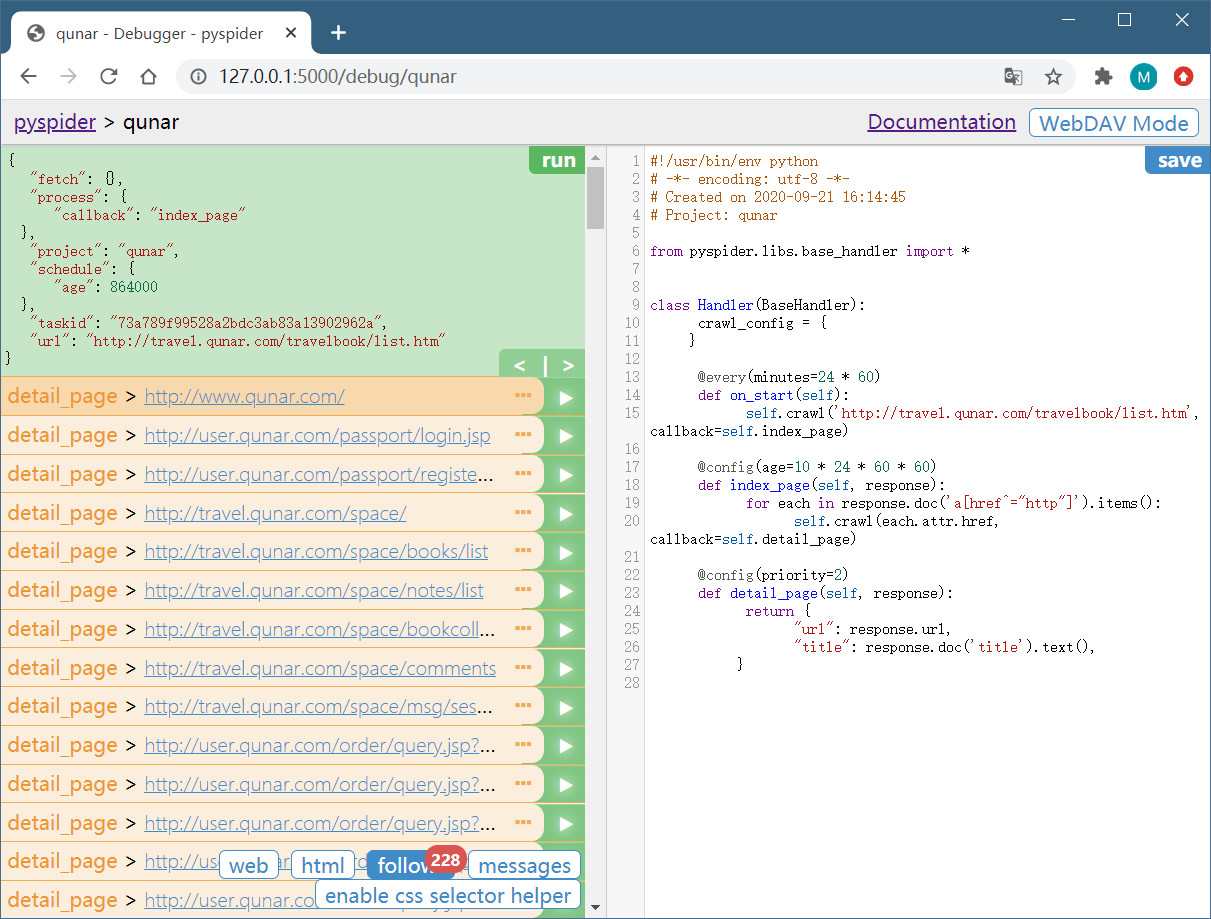Run the task for http://www.qunar.com/
This screenshot has width=1211, height=919.
(x=565, y=397)
